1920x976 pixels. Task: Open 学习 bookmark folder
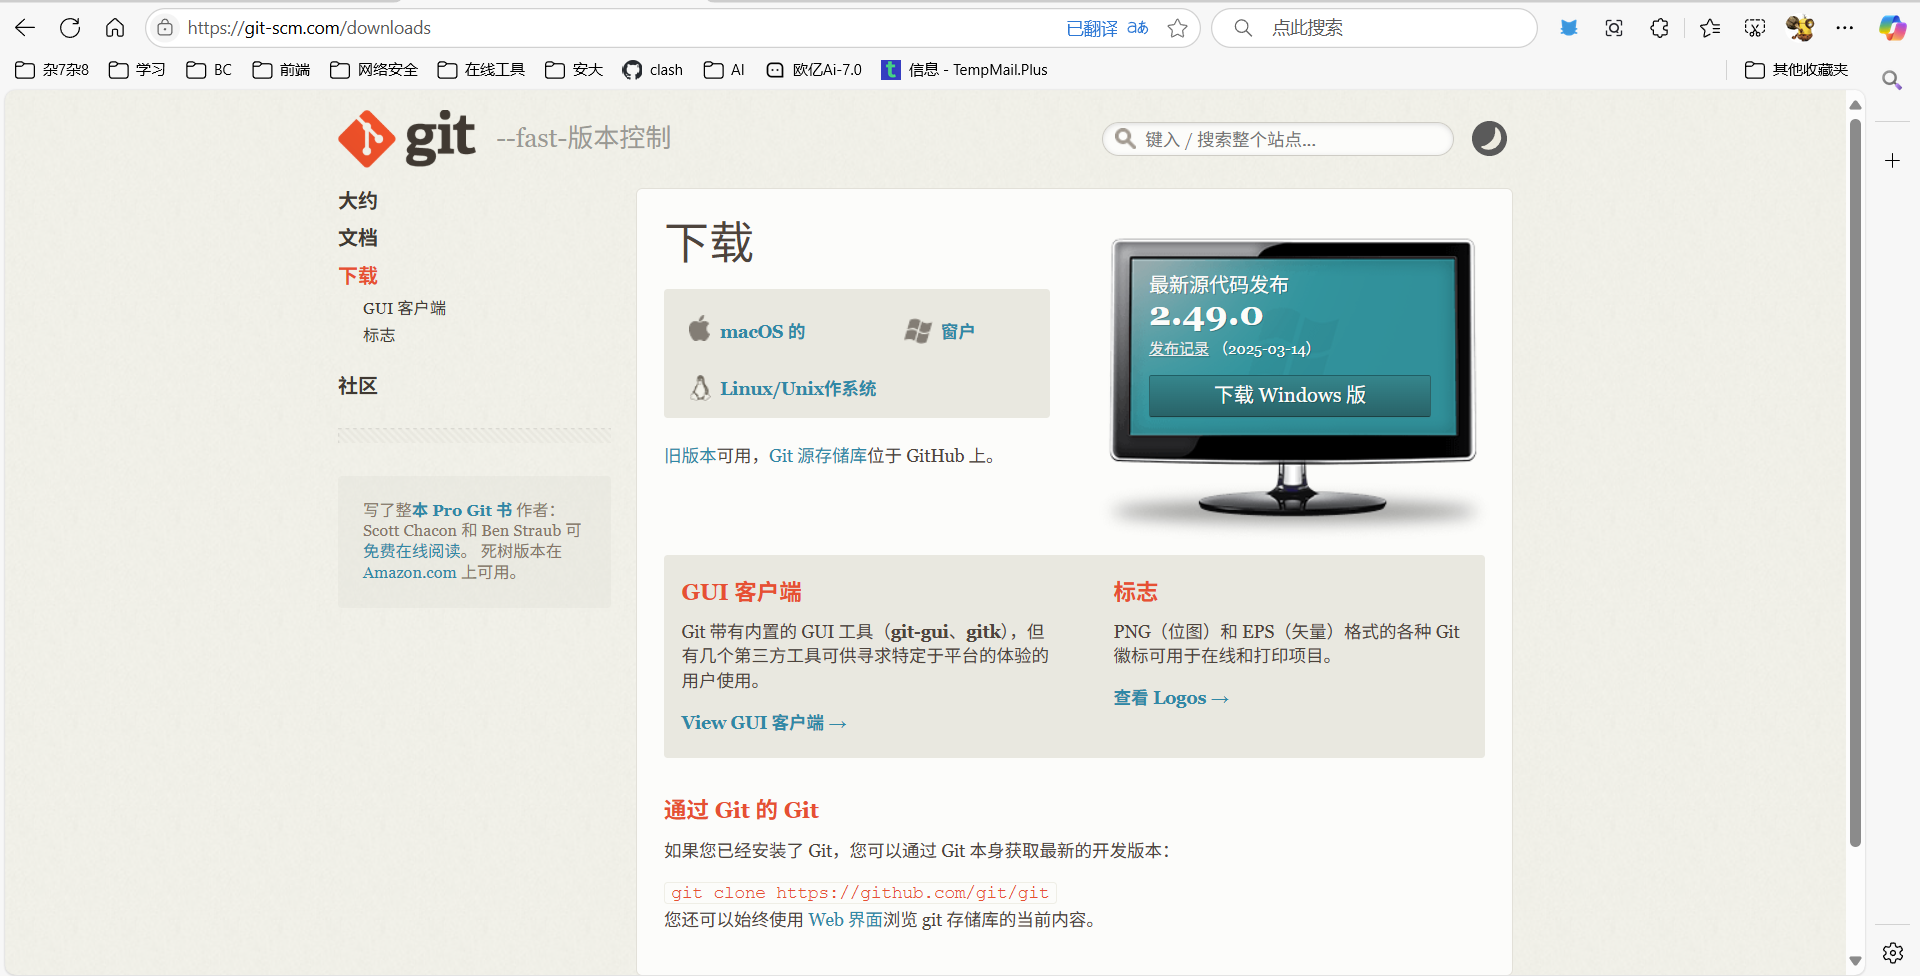(x=137, y=70)
